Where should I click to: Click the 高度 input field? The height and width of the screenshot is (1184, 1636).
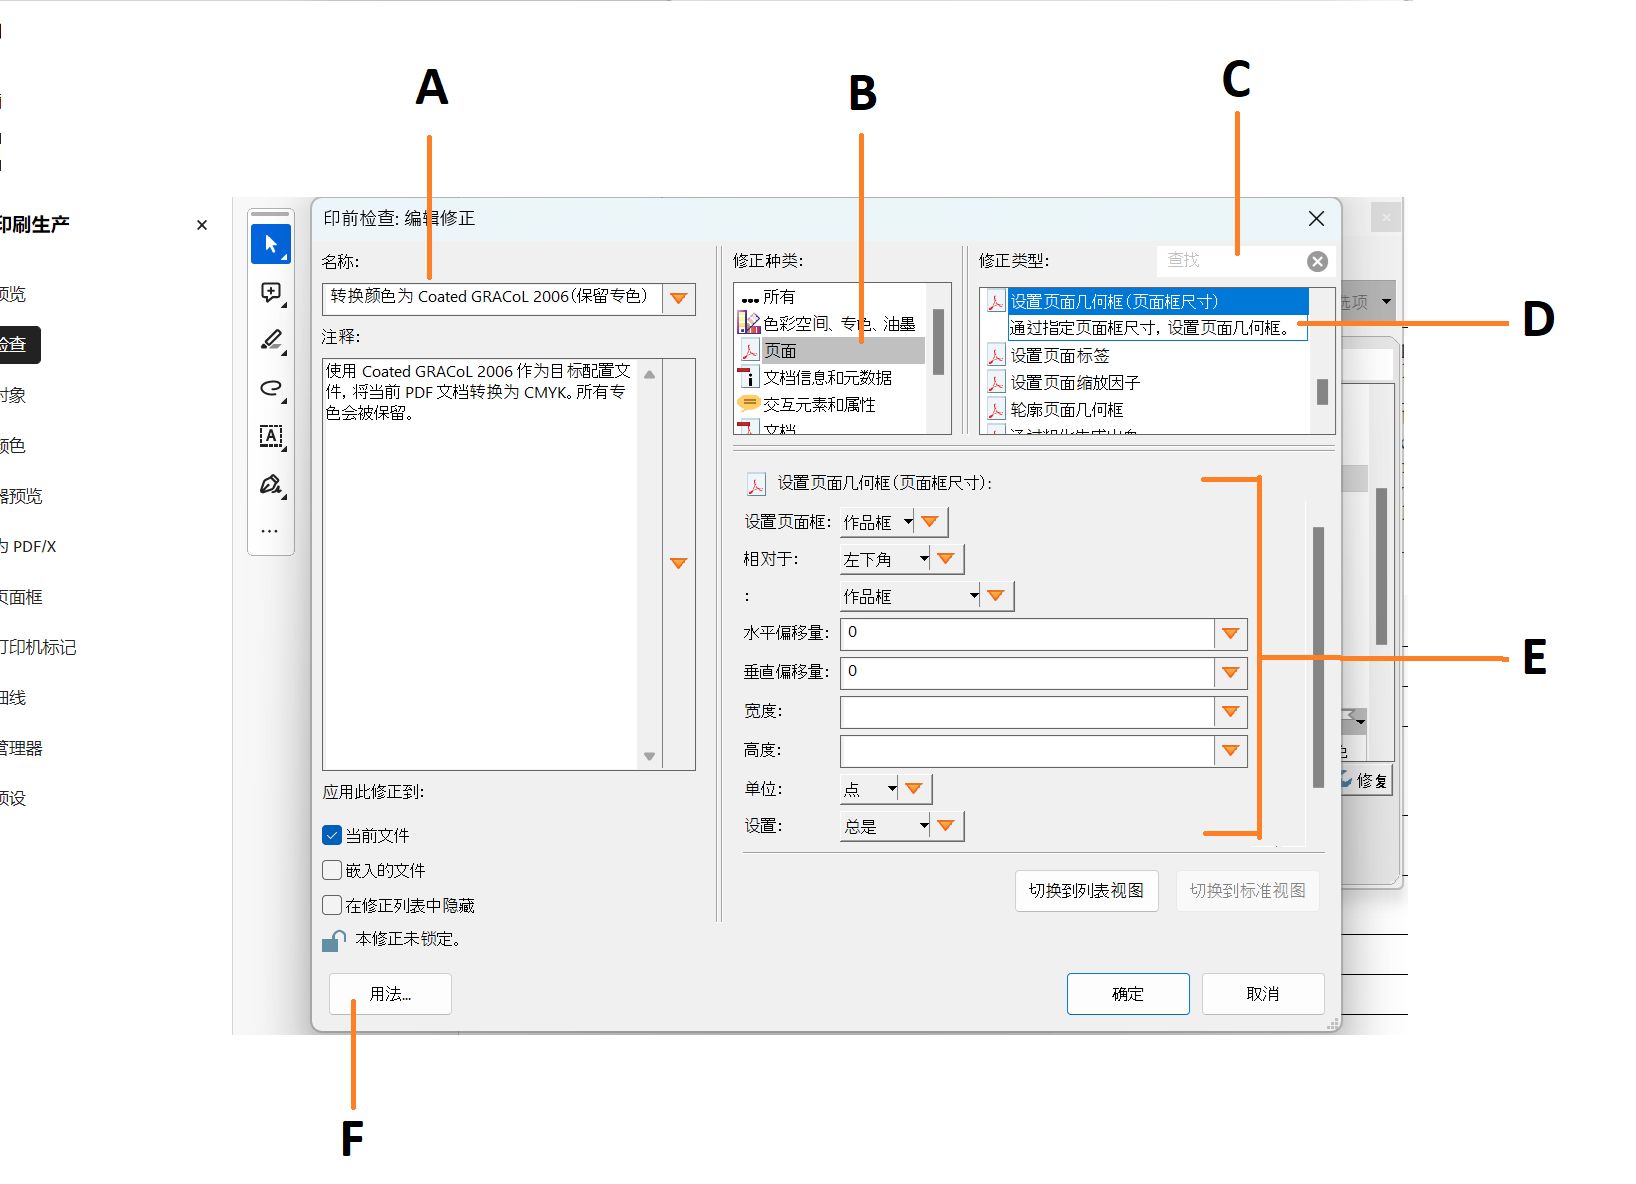[1028, 750]
